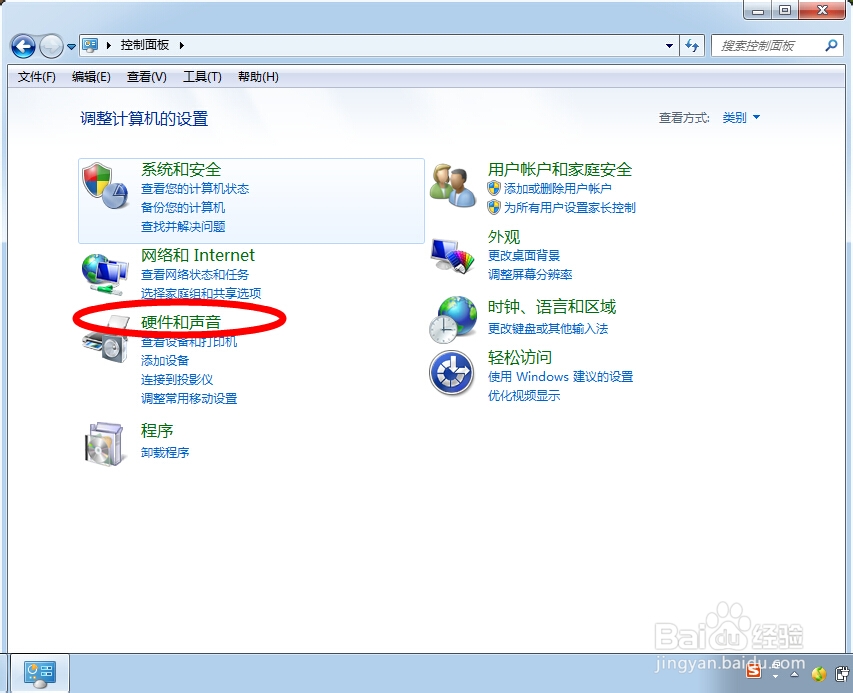The image size is (853, 693).
Task: Click 查看网络状态和任务 link
Action: (195, 275)
